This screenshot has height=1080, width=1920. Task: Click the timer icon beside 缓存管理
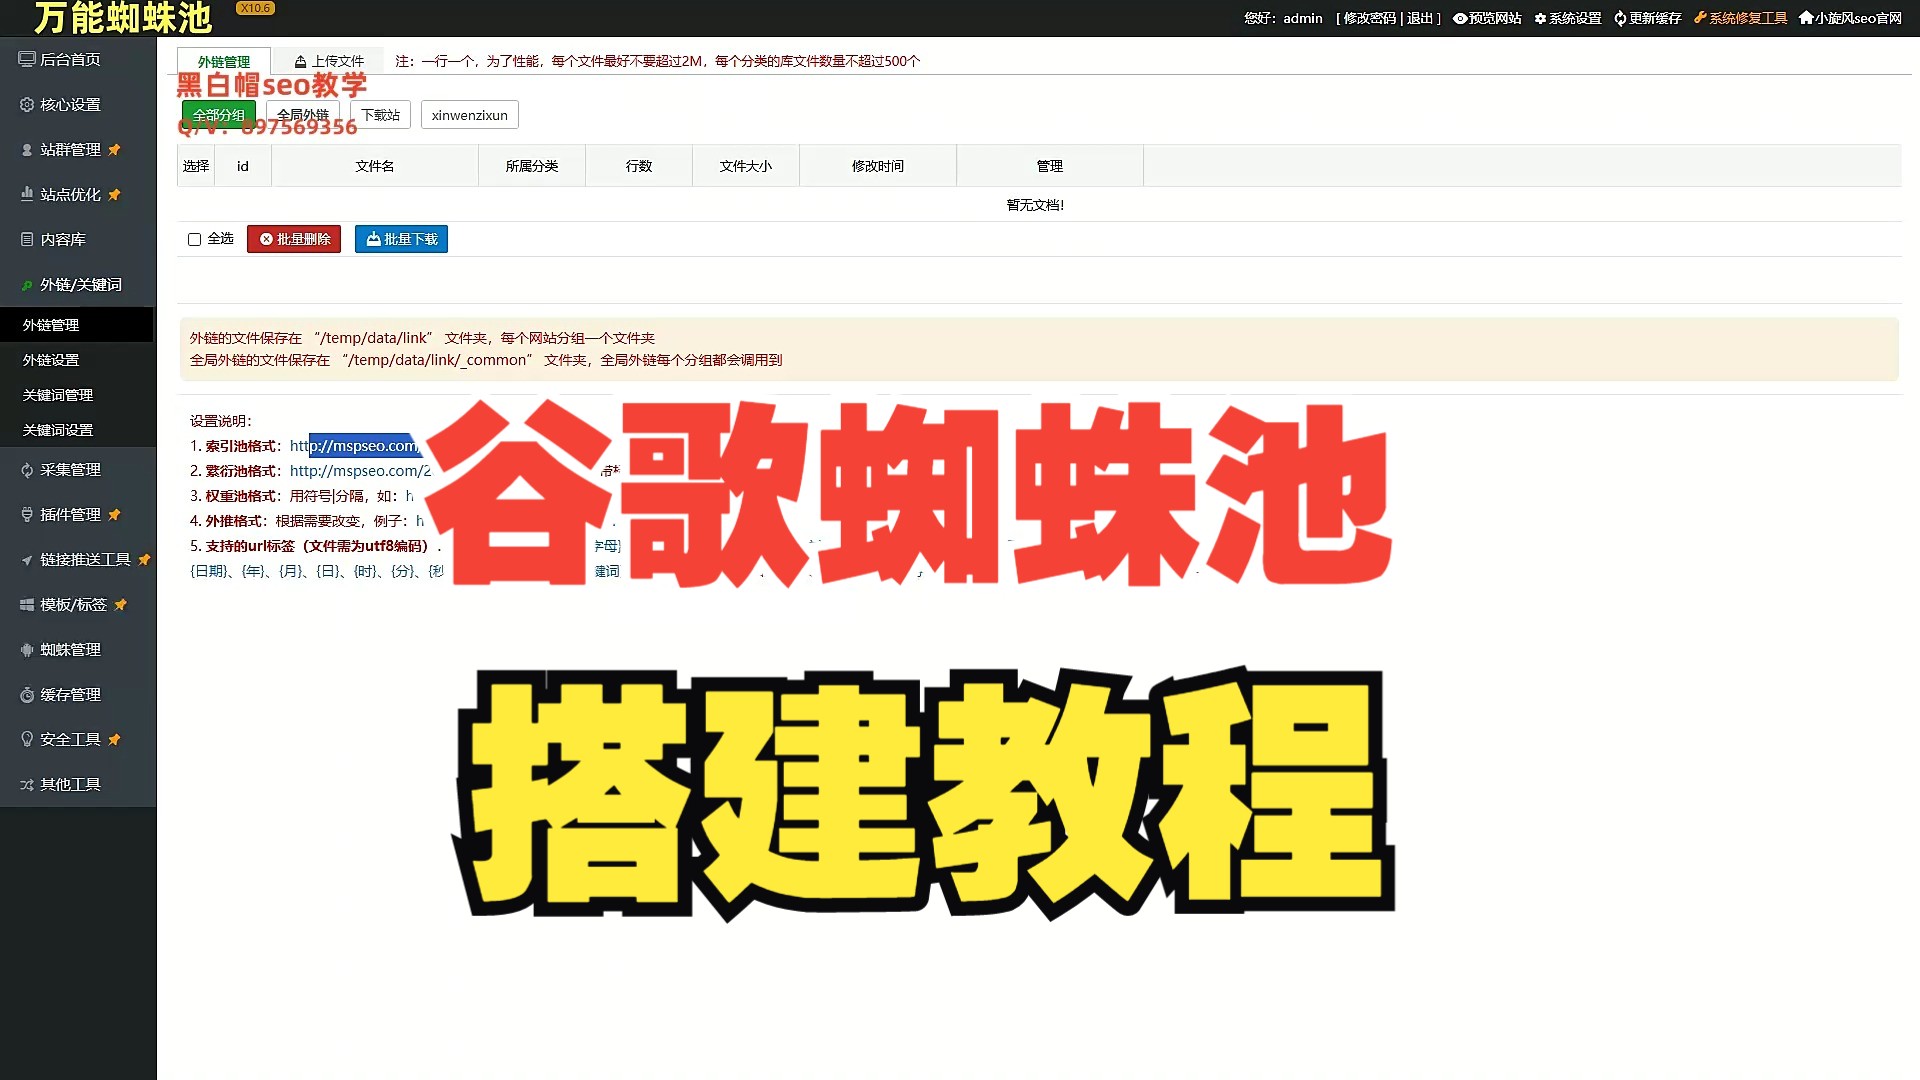[27, 695]
